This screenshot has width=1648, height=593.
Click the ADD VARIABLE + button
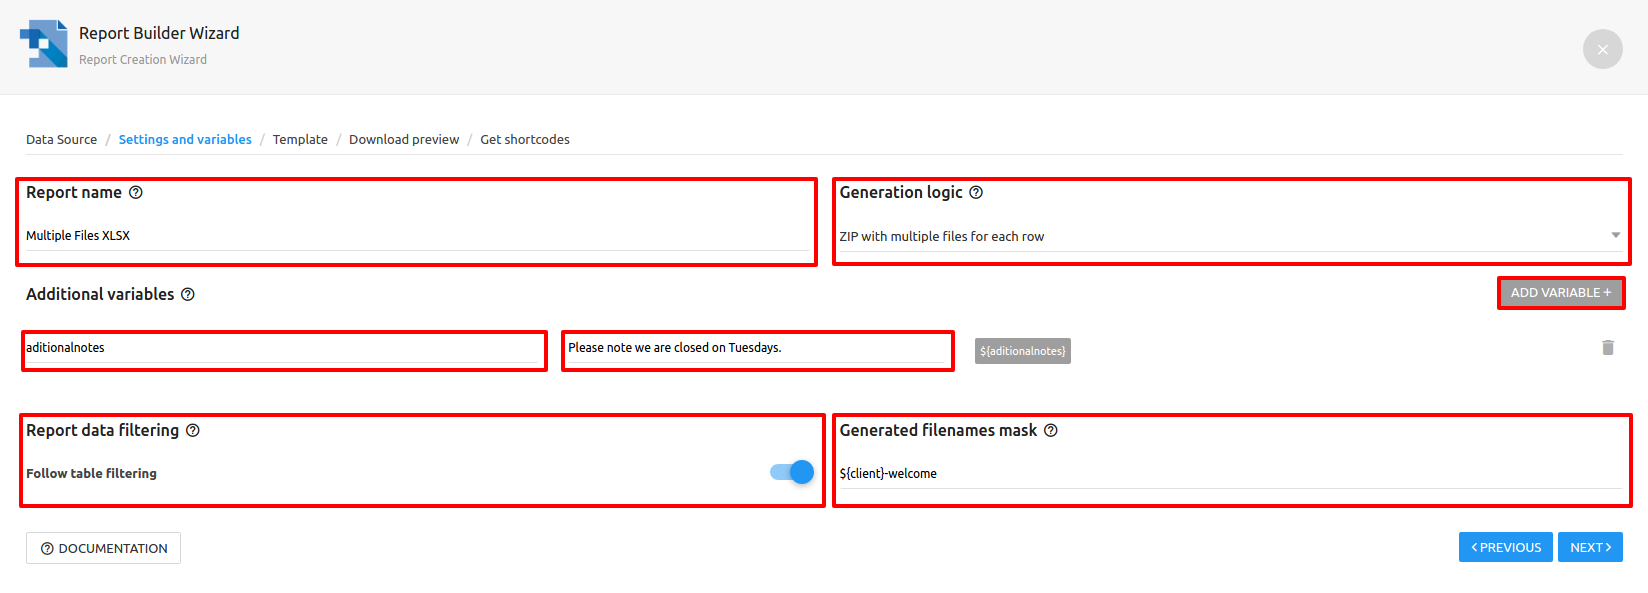tap(1560, 293)
